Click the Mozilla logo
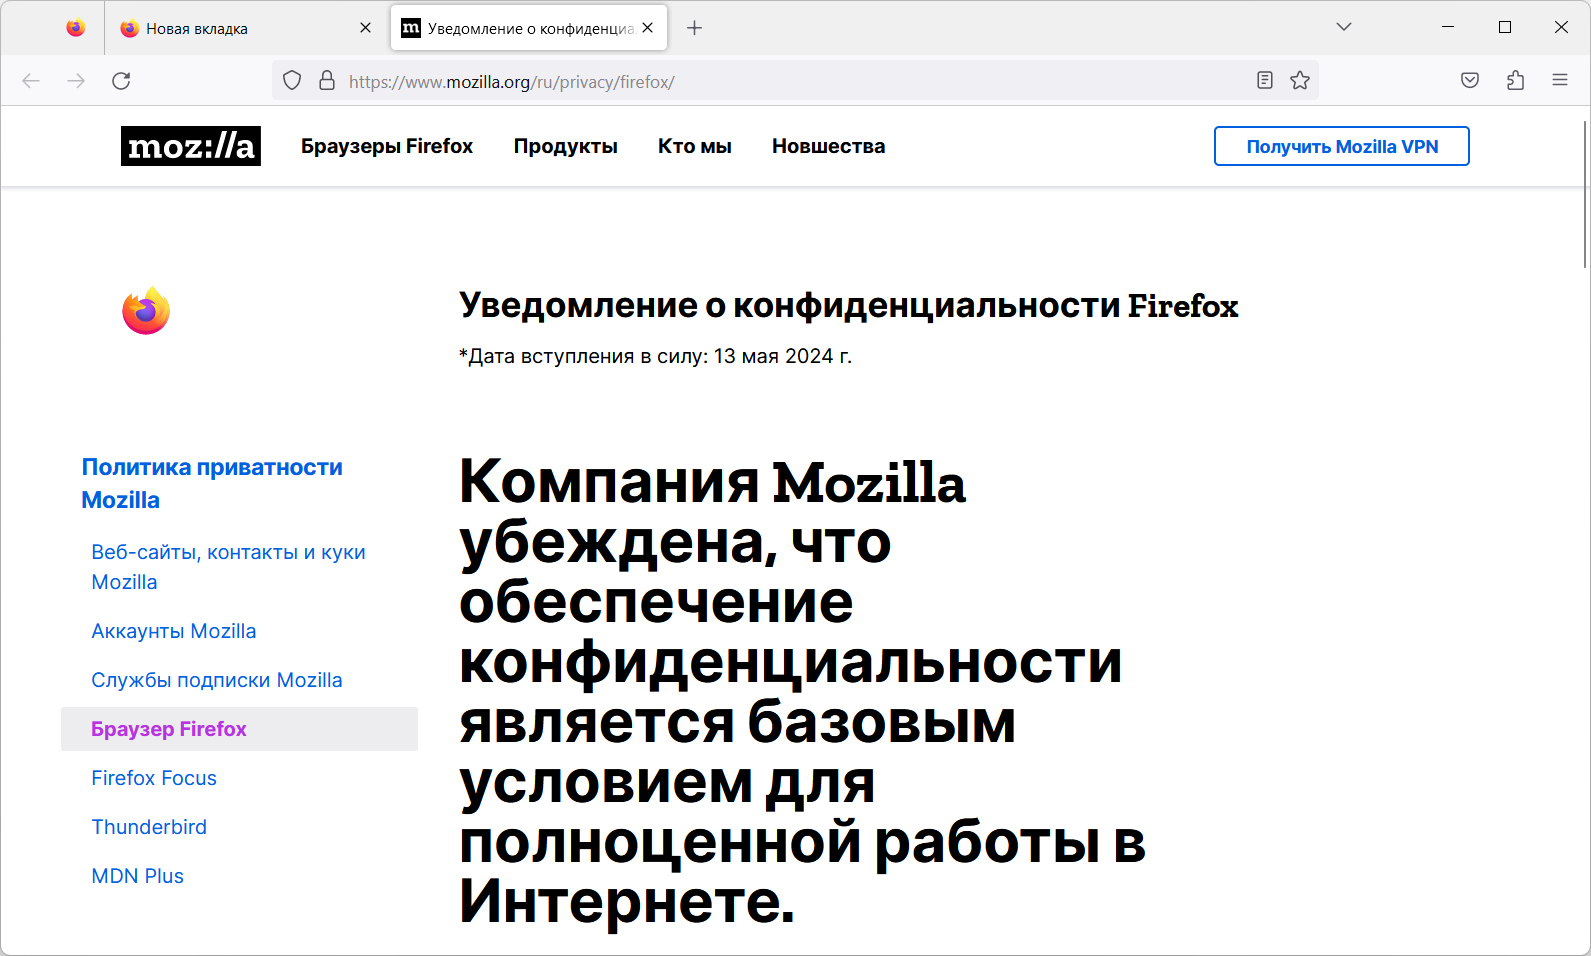The height and width of the screenshot is (956, 1591). (191, 146)
